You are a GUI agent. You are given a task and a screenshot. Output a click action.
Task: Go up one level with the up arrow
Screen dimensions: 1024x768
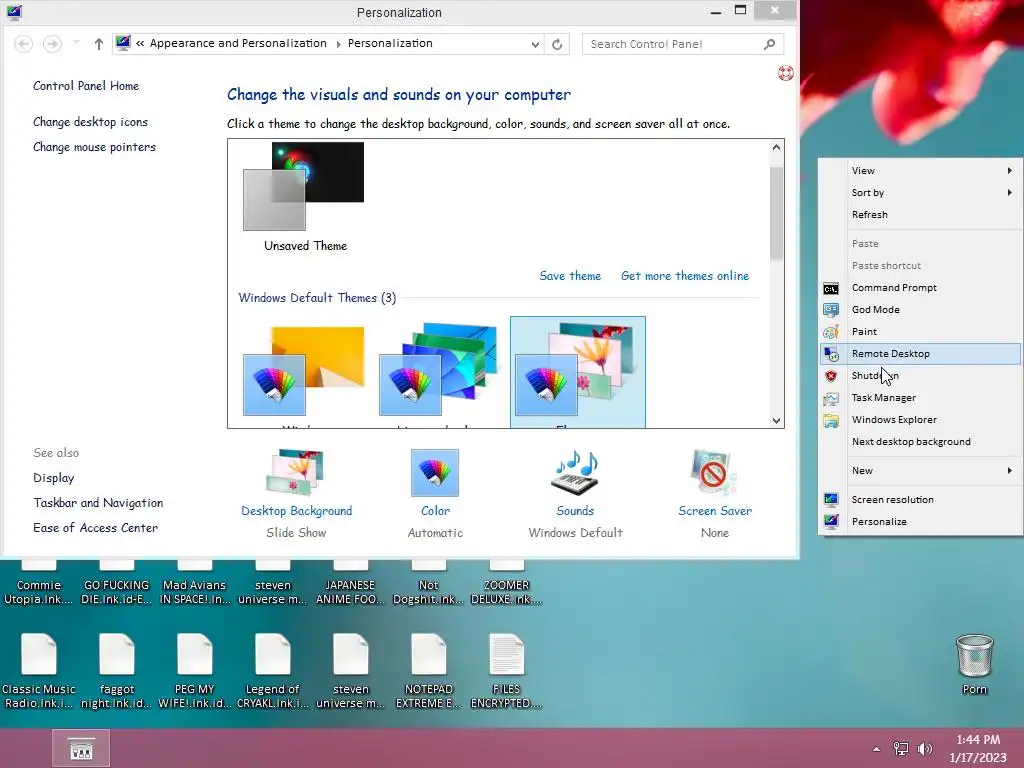tap(98, 44)
